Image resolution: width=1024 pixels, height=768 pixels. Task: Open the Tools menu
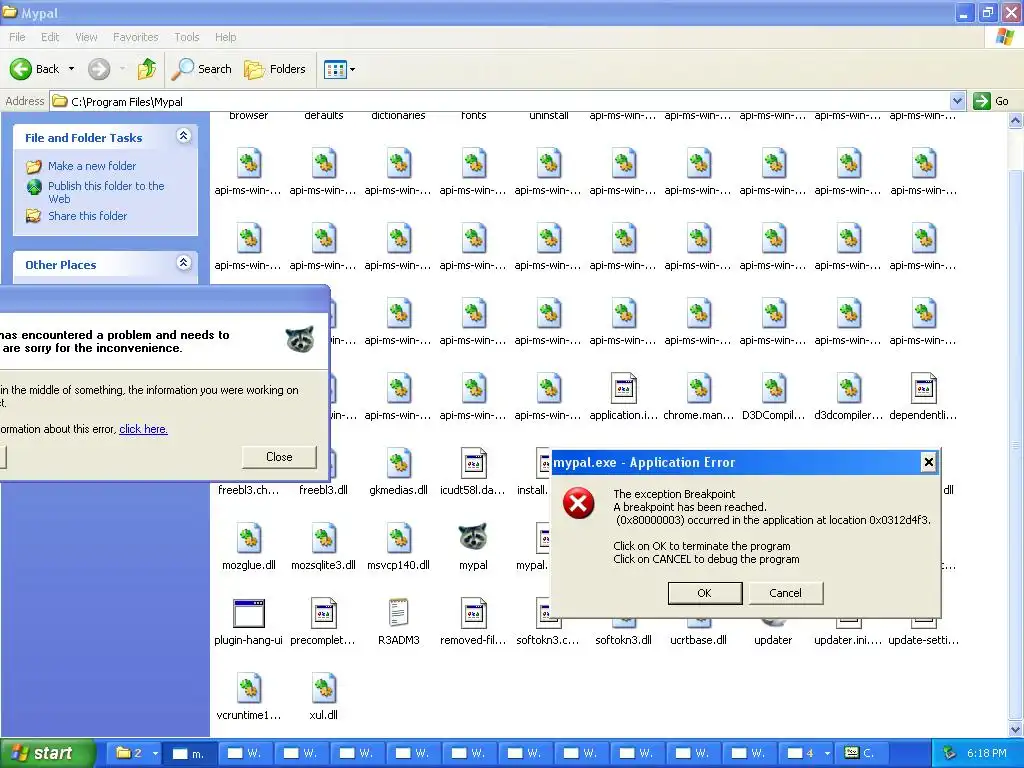click(187, 37)
